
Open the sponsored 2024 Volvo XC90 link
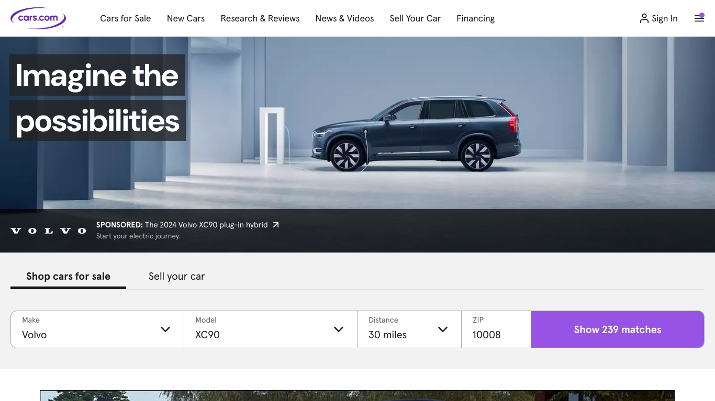coord(187,225)
